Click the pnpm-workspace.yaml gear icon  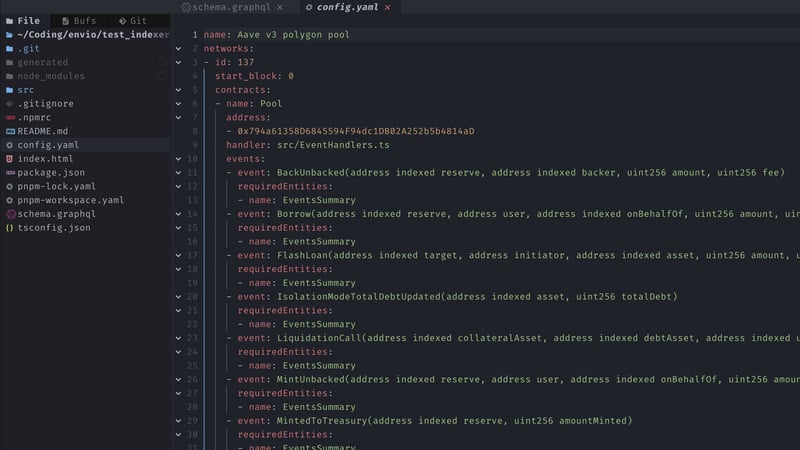9,200
